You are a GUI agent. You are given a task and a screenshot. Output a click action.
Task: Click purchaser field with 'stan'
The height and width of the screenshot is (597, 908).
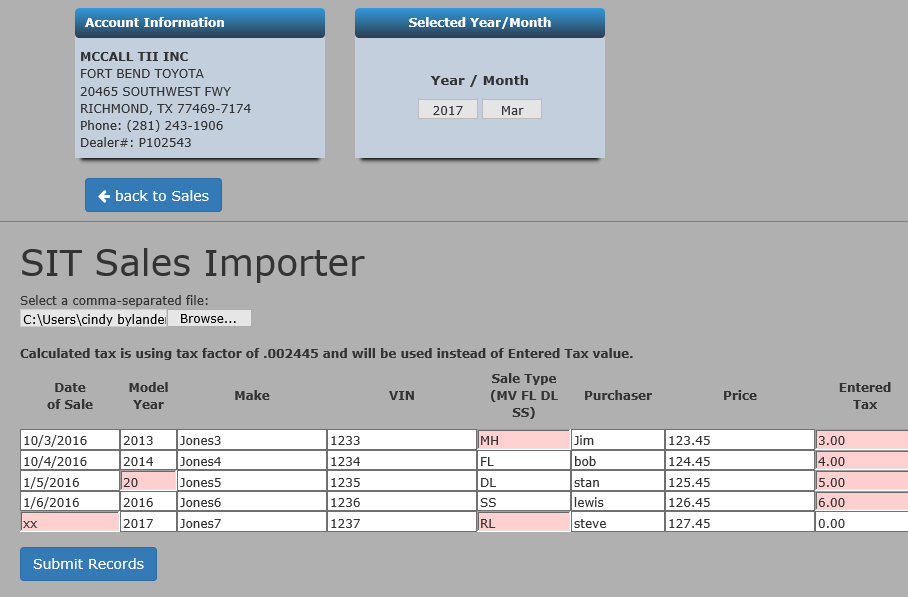616,482
